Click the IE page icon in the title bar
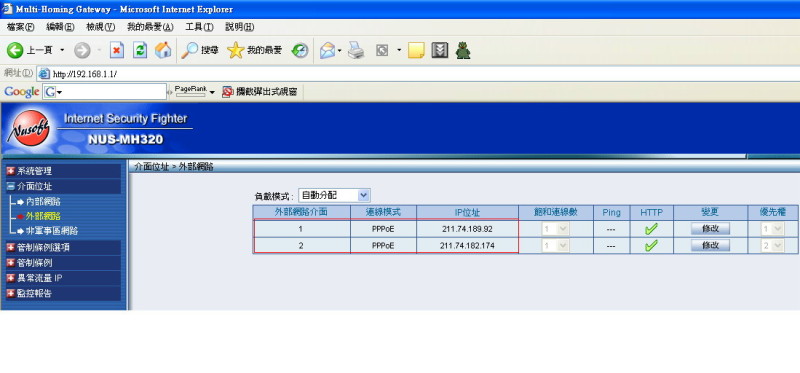This screenshot has width=800, height=373. (x=7, y=9)
